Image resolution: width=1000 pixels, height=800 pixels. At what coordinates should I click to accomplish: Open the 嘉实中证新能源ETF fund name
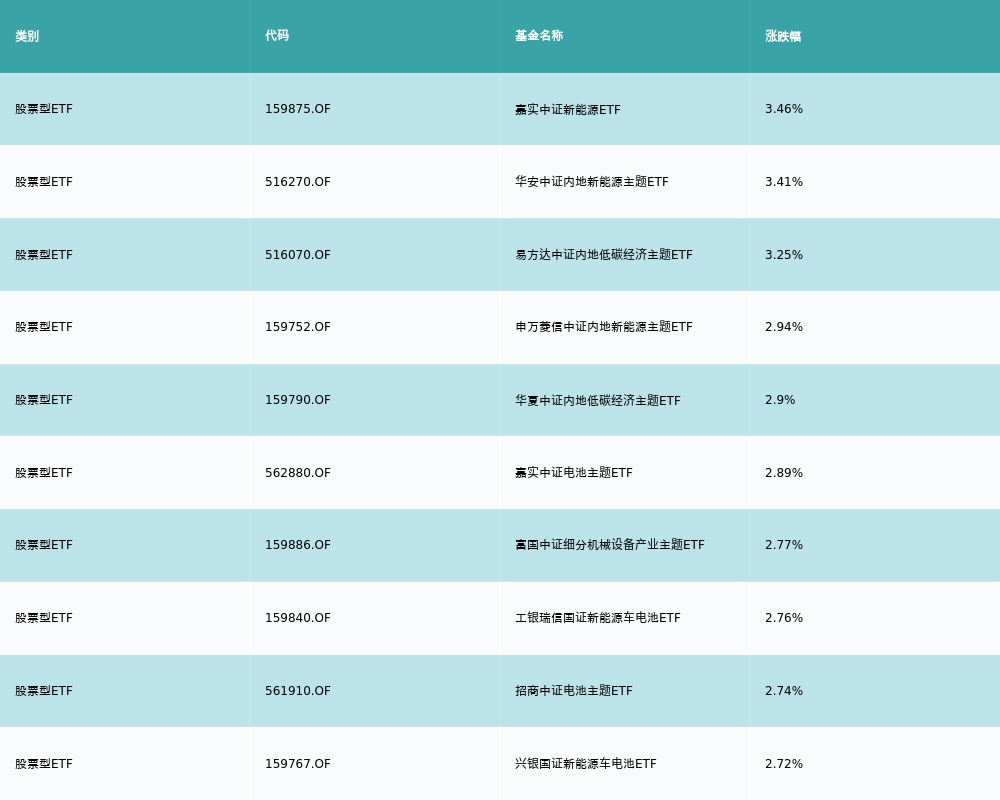tap(567, 109)
